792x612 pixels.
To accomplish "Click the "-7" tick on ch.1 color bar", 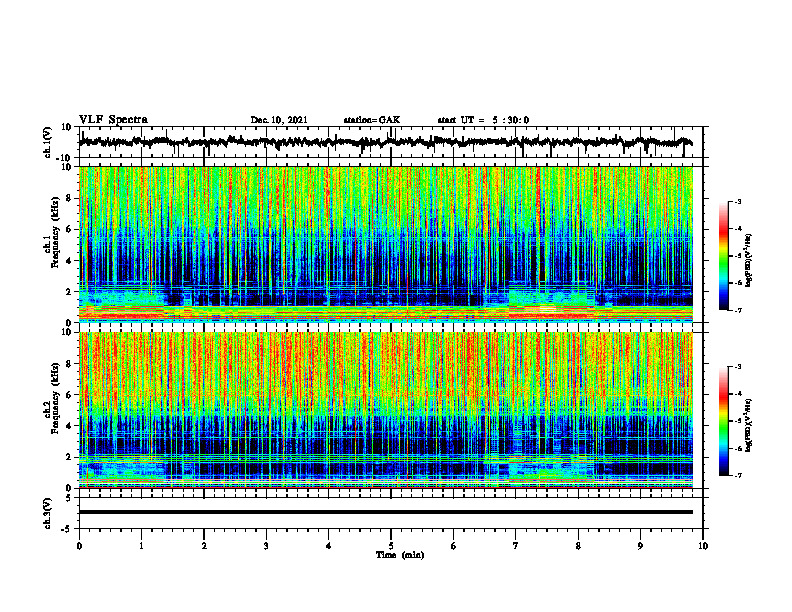I will pyautogui.click(x=737, y=310).
